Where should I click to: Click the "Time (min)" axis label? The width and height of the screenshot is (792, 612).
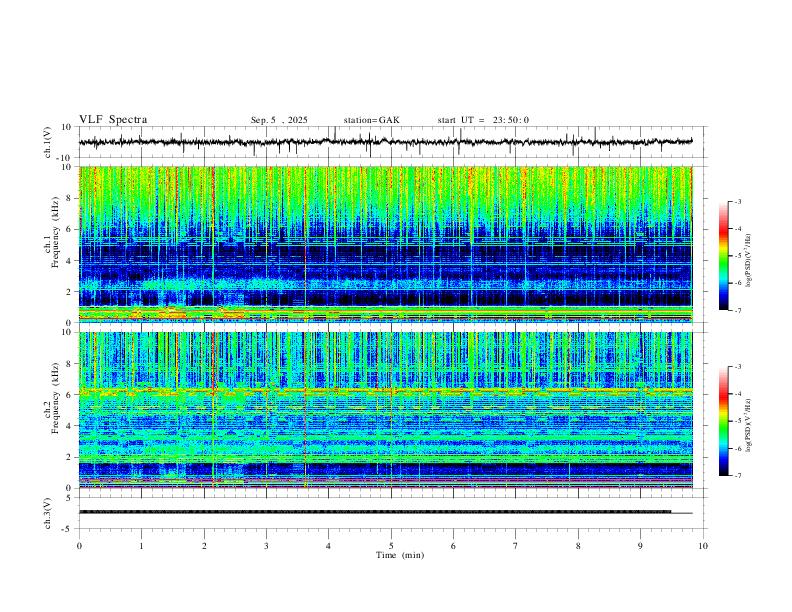coord(400,555)
